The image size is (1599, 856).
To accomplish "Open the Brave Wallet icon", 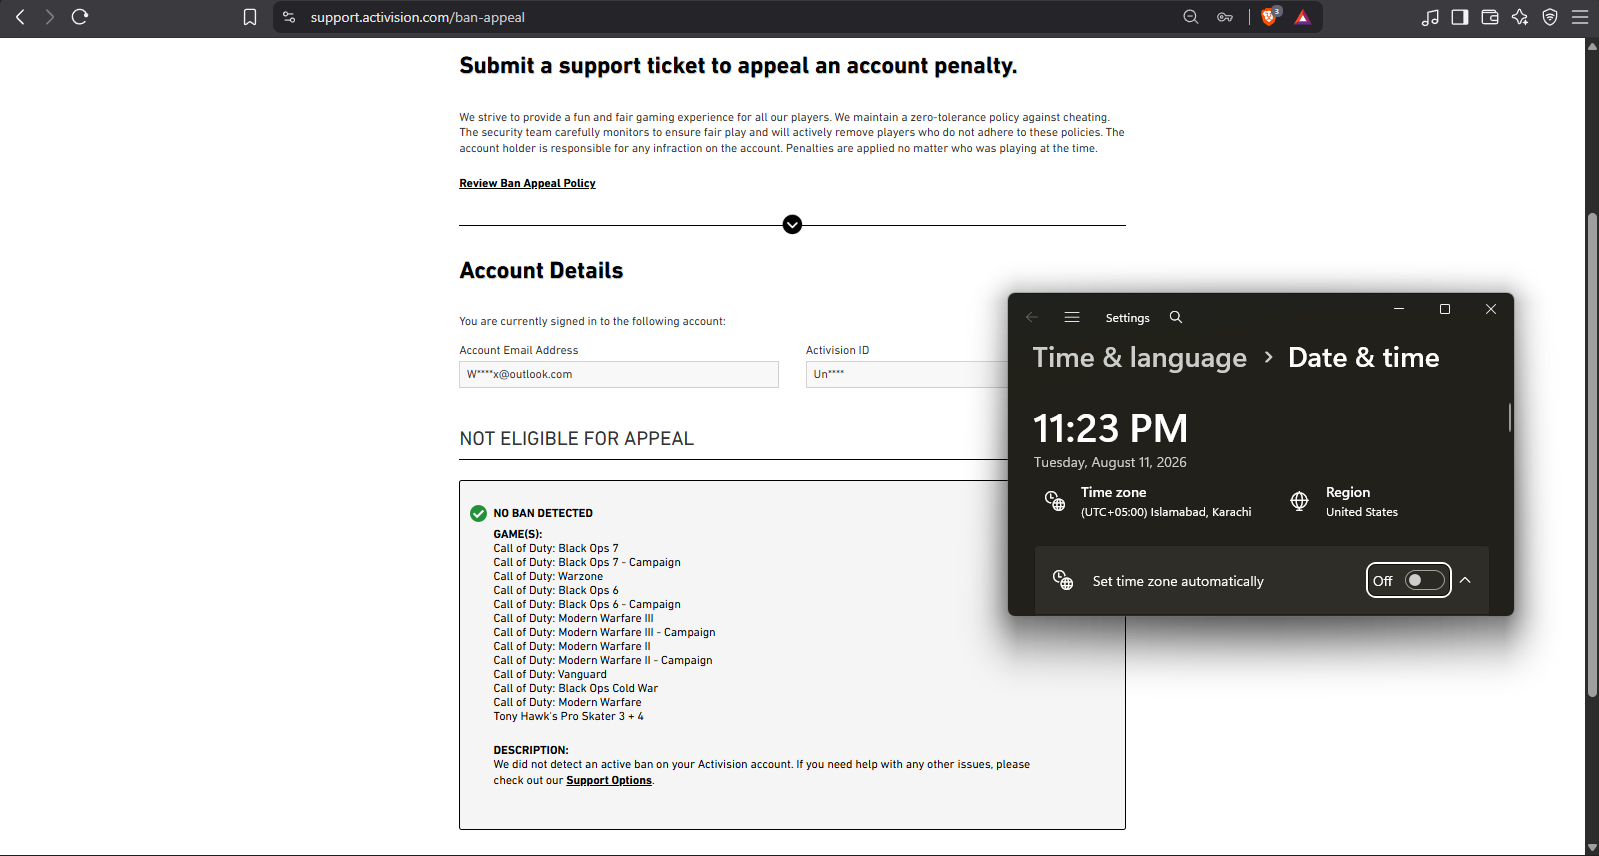I will click(1490, 17).
